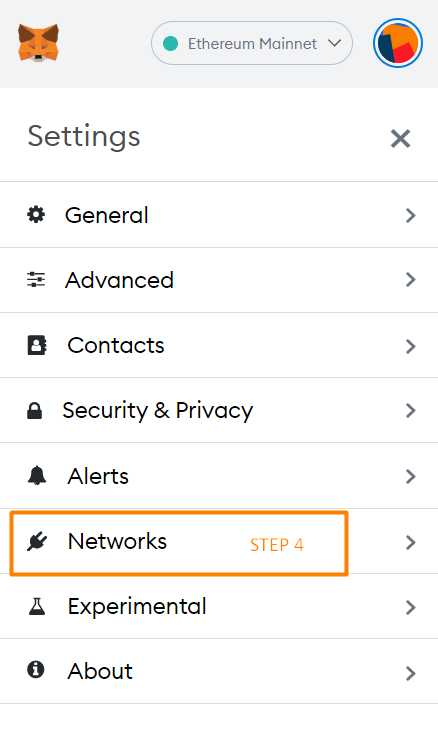Open the Security & Privacy entry

click(219, 410)
